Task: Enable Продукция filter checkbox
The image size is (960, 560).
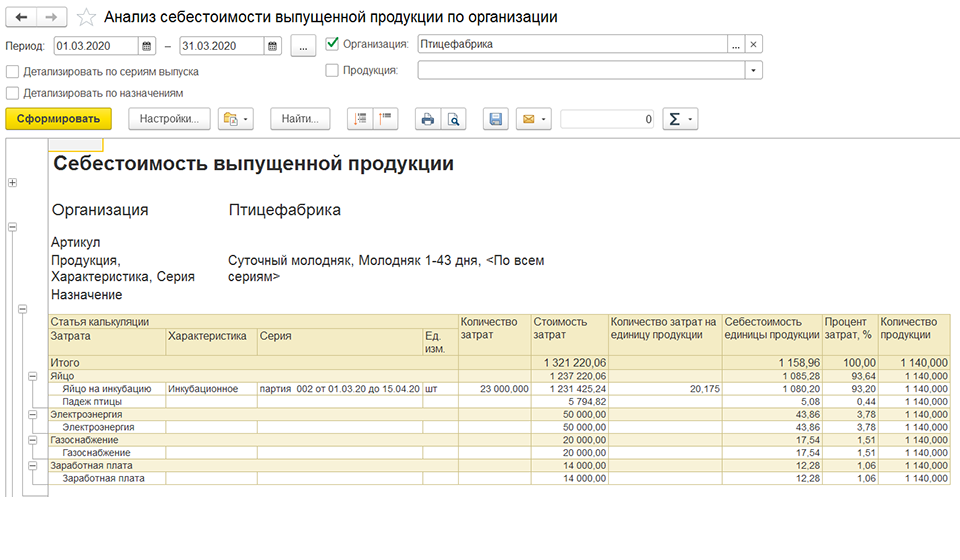Action: pyautogui.click(x=332, y=70)
